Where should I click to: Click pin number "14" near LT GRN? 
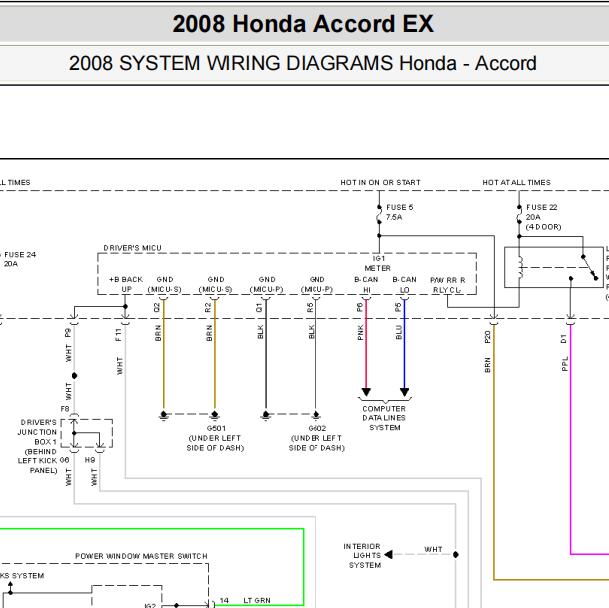pyautogui.click(x=224, y=600)
